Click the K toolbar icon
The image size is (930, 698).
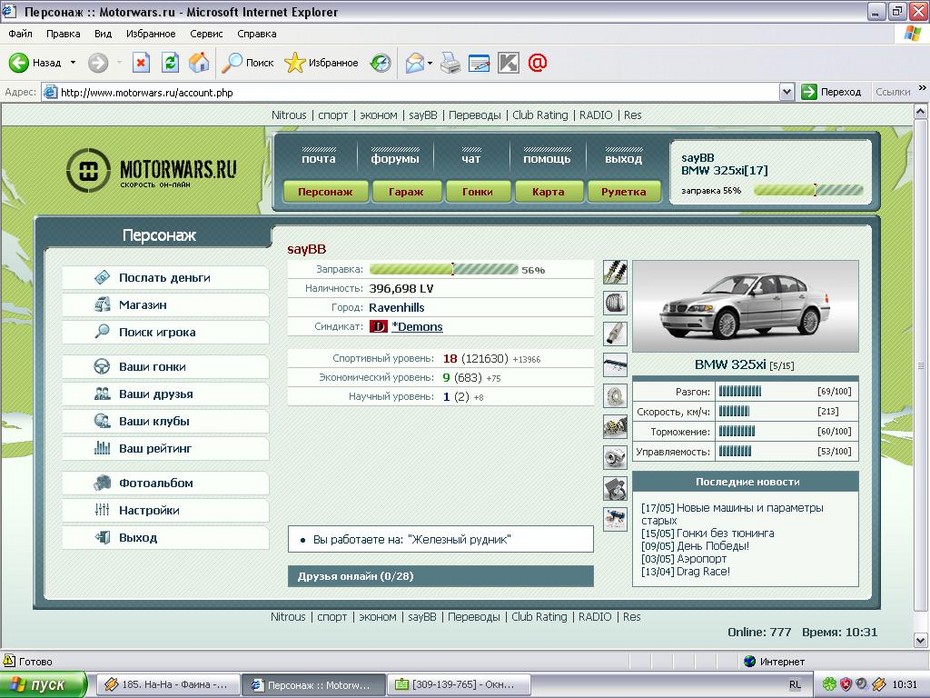(508, 62)
